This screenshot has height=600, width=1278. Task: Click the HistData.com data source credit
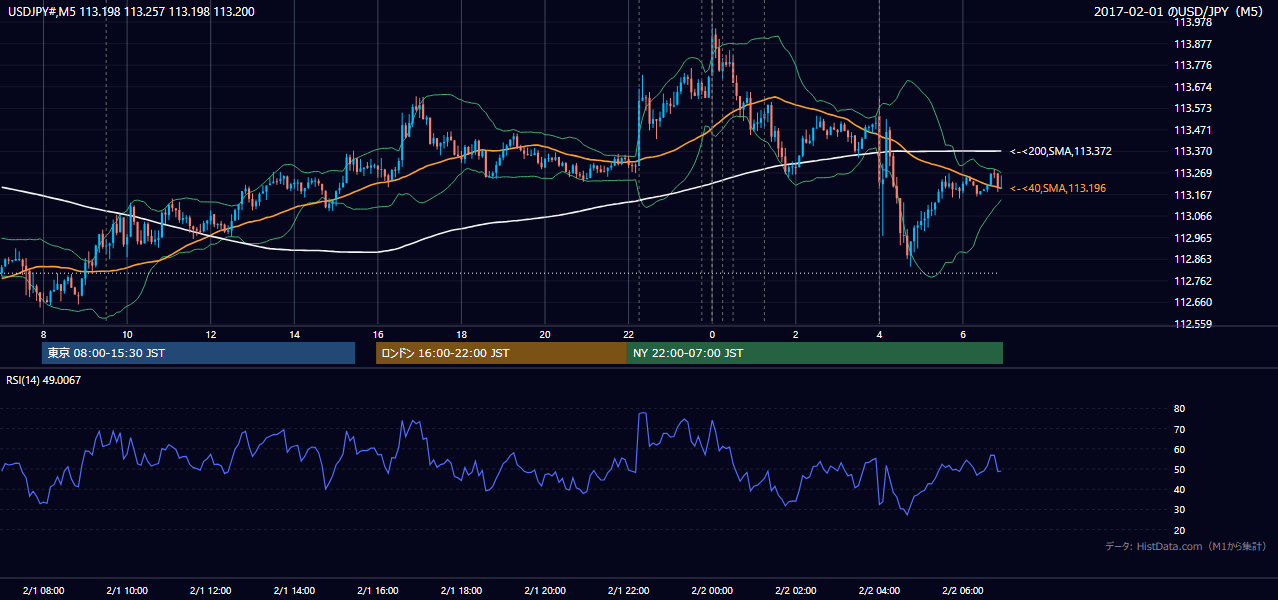tap(1186, 546)
